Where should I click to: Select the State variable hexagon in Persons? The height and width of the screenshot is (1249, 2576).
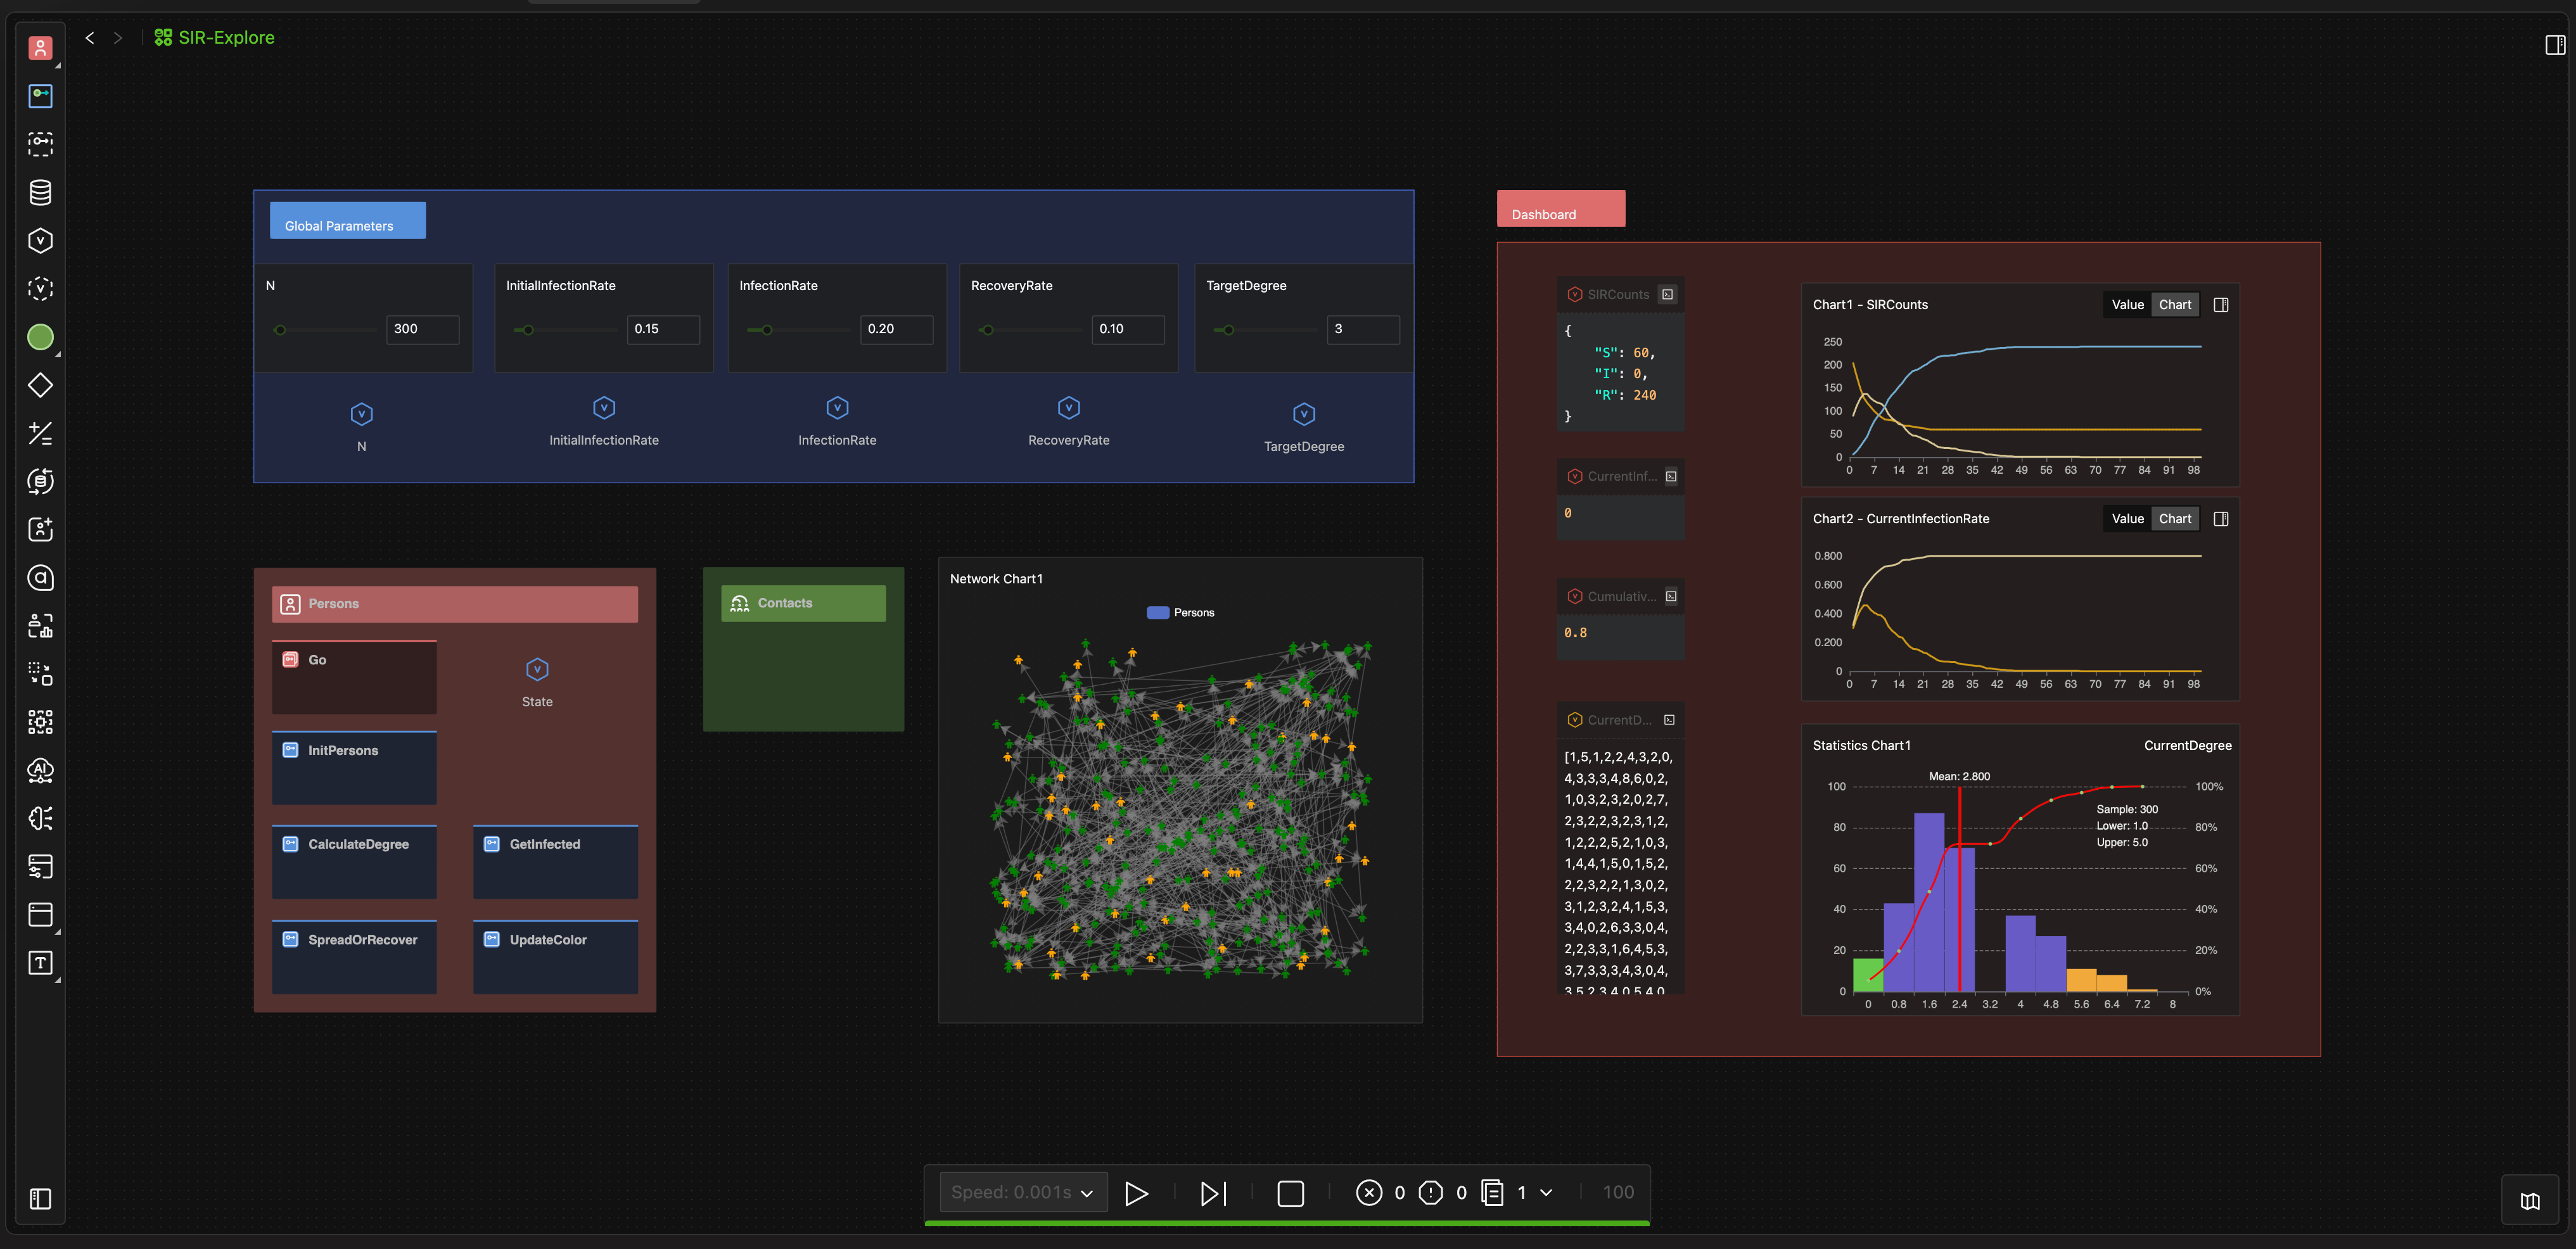coord(537,670)
